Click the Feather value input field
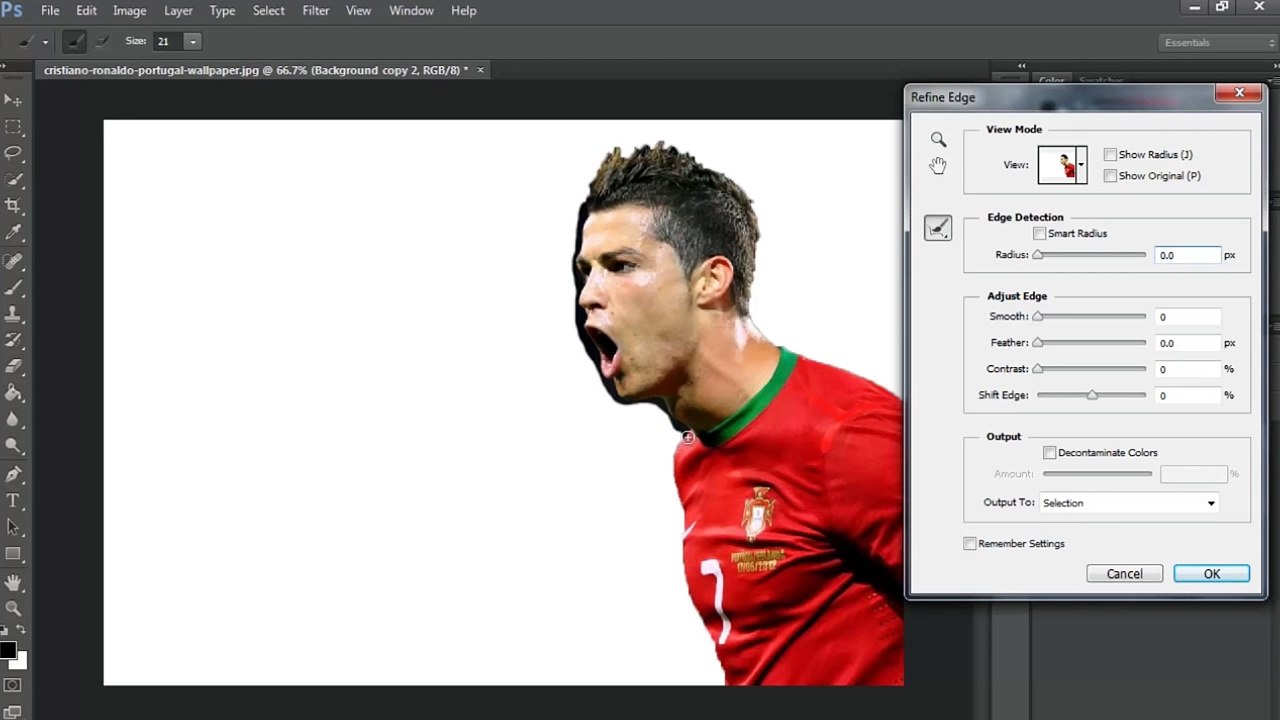Image resolution: width=1280 pixels, height=720 pixels. (1188, 343)
